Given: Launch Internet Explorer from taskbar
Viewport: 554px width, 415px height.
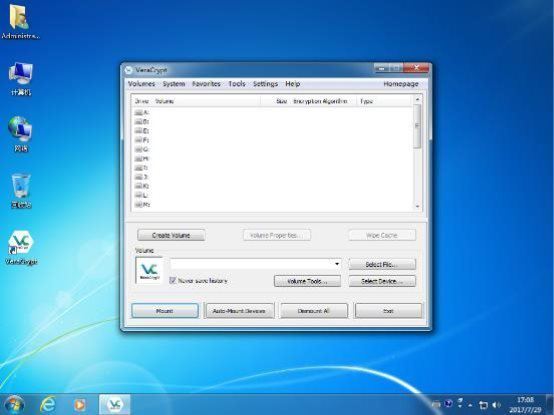Looking at the screenshot, I should click(48, 404).
